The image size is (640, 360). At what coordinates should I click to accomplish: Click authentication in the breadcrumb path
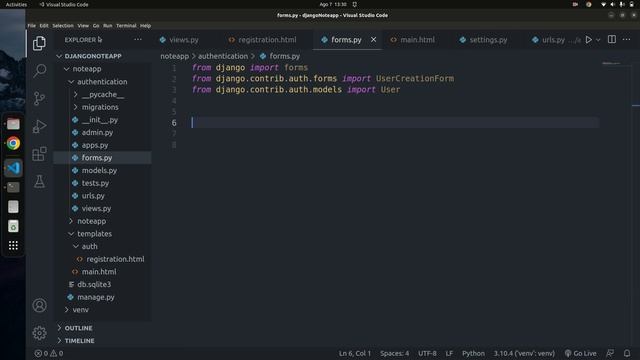(223, 56)
